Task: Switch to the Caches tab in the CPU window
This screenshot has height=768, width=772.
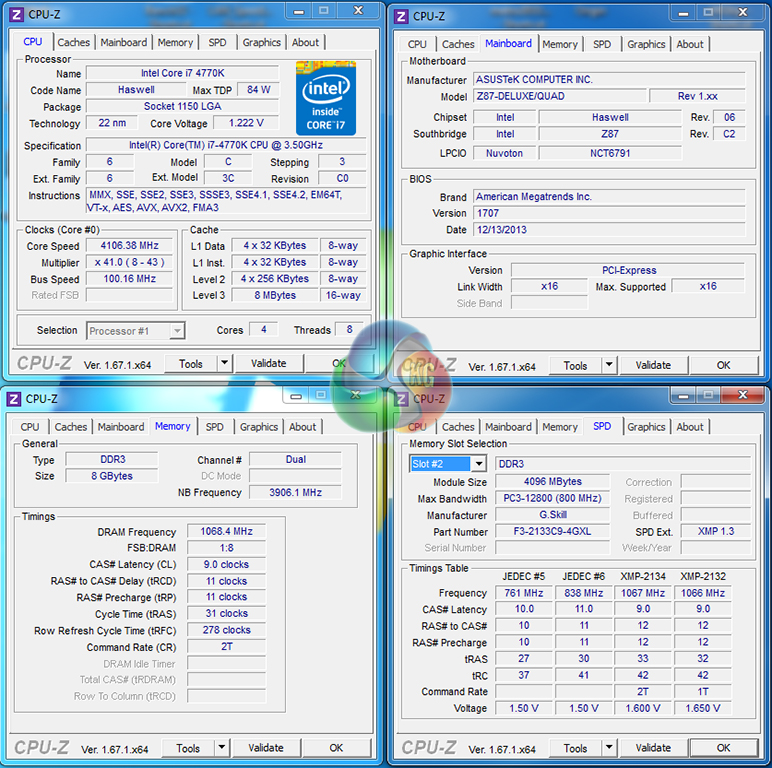Action: tap(73, 43)
